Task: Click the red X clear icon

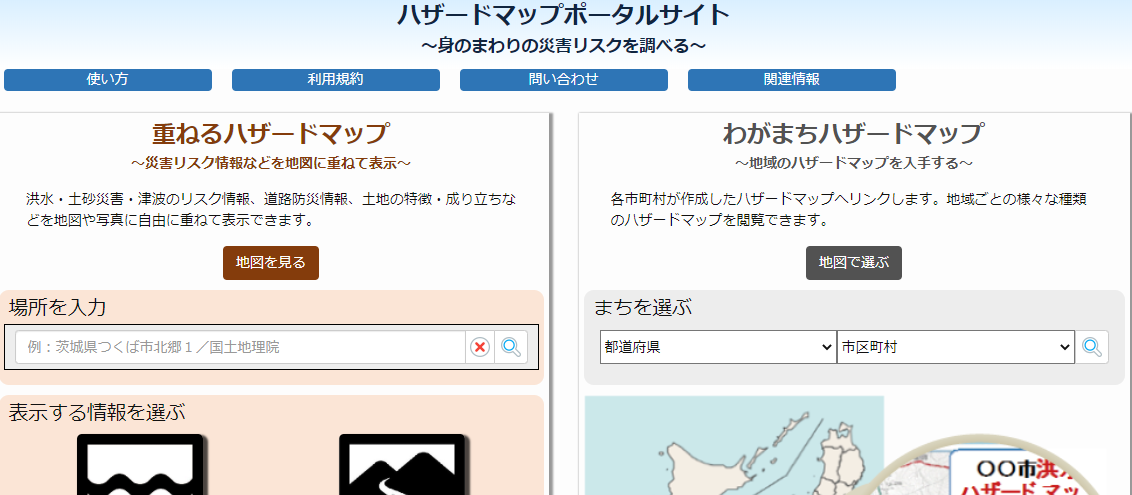Action: pyautogui.click(x=480, y=347)
